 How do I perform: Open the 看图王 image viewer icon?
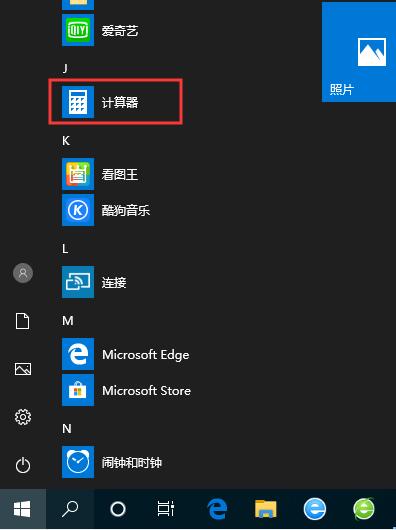(x=78, y=174)
